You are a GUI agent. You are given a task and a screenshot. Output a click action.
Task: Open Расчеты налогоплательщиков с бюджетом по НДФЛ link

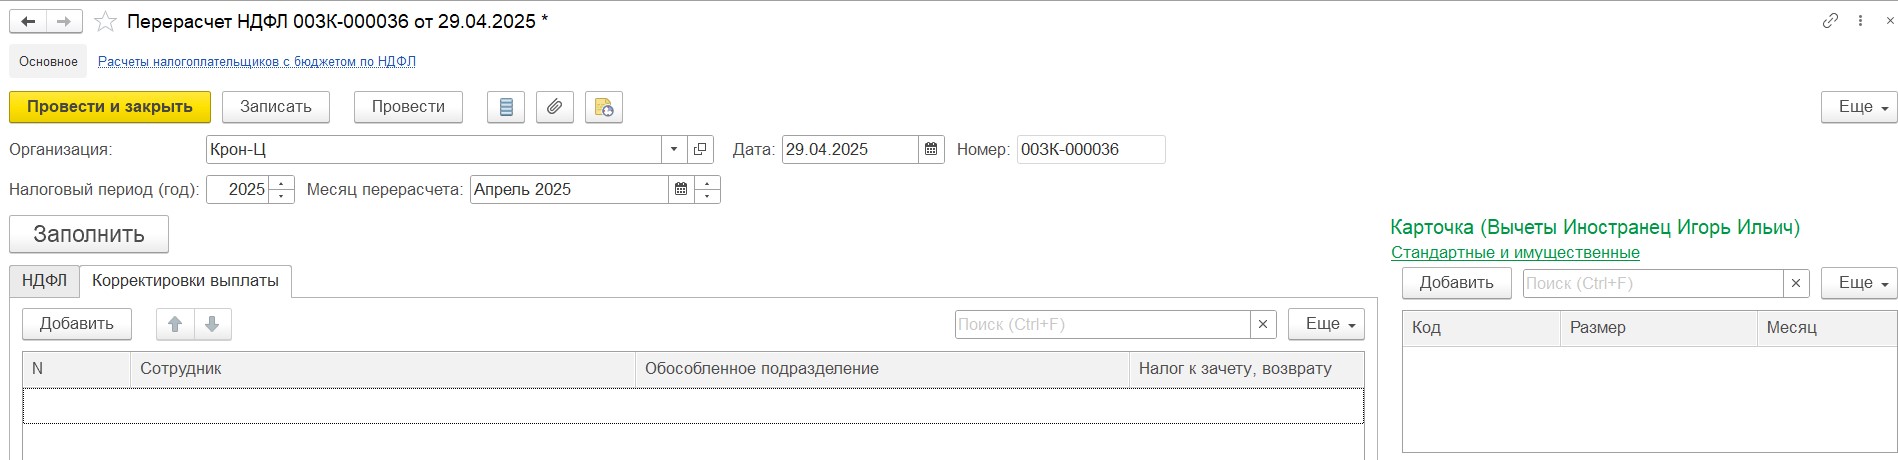(257, 62)
